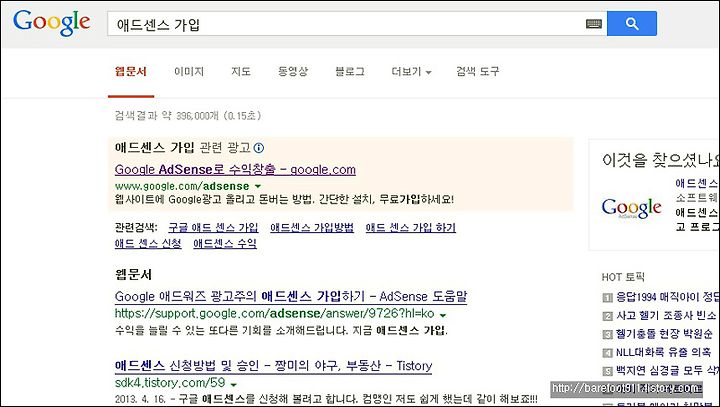Screen dimensions: 720x407
Task: Open hot topic 사고 헬기 조종사
Action: pos(666,316)
